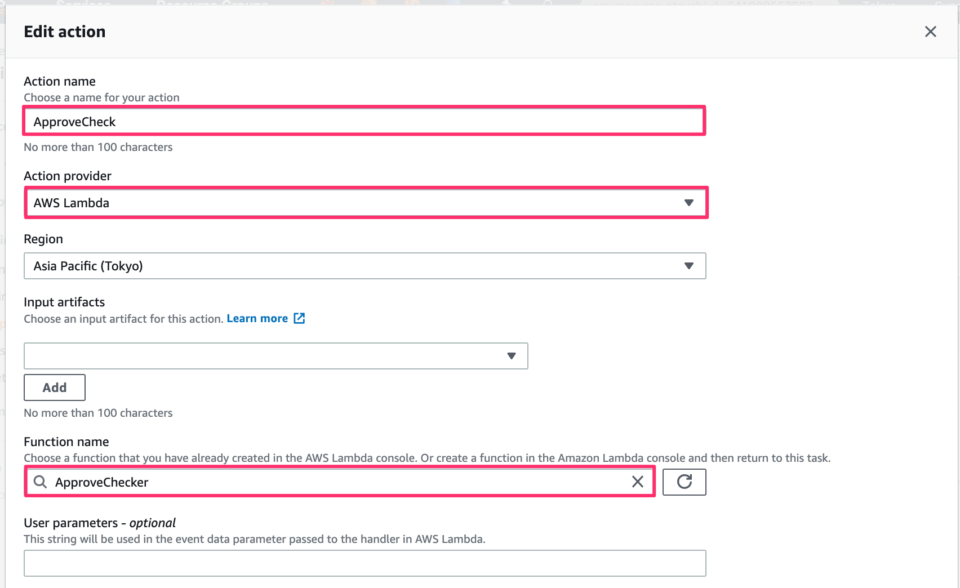Open the Input artifacts dropdown
Screen dimensions: 960x588
pos(276,356)
